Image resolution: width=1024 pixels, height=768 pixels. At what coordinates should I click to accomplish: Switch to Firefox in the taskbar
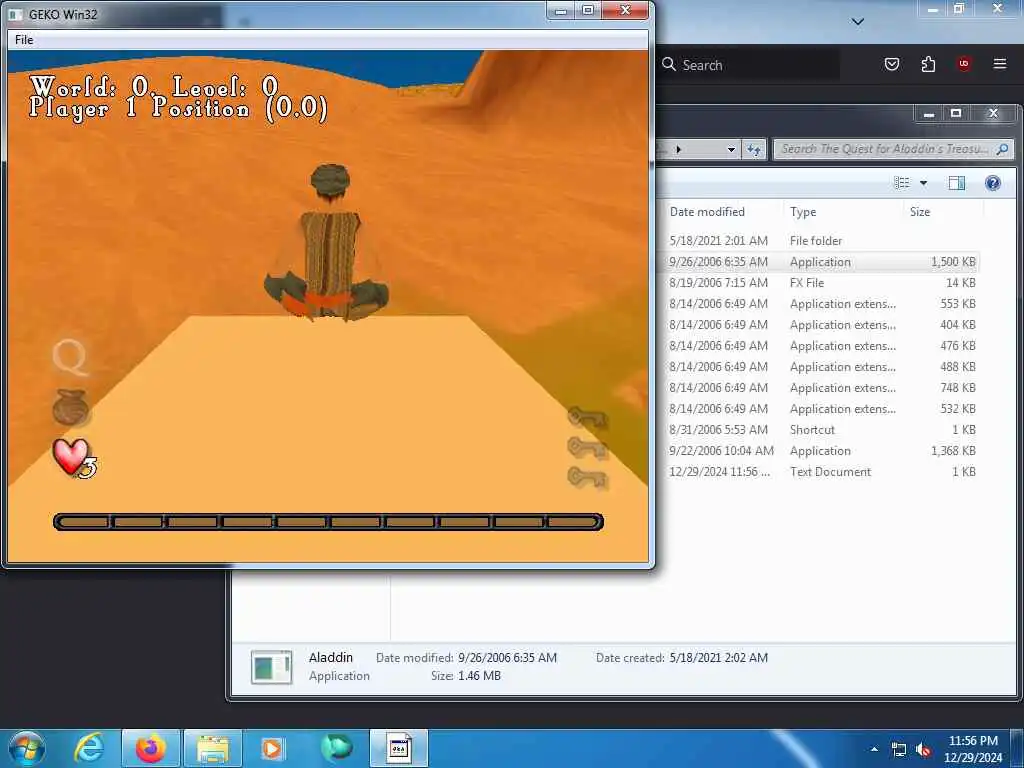click(151, 748)
